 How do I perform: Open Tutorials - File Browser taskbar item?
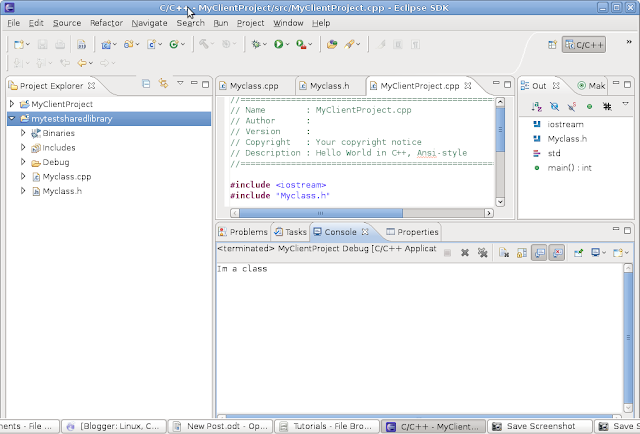(x=327, y=426)
